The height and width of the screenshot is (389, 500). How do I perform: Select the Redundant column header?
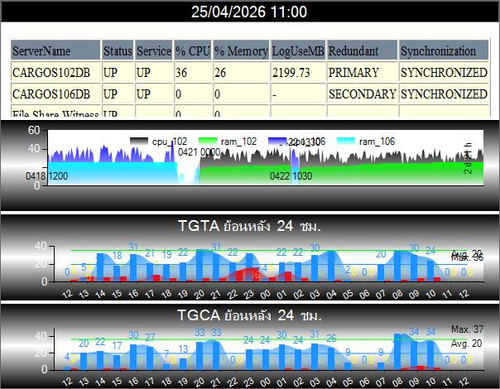362,51
